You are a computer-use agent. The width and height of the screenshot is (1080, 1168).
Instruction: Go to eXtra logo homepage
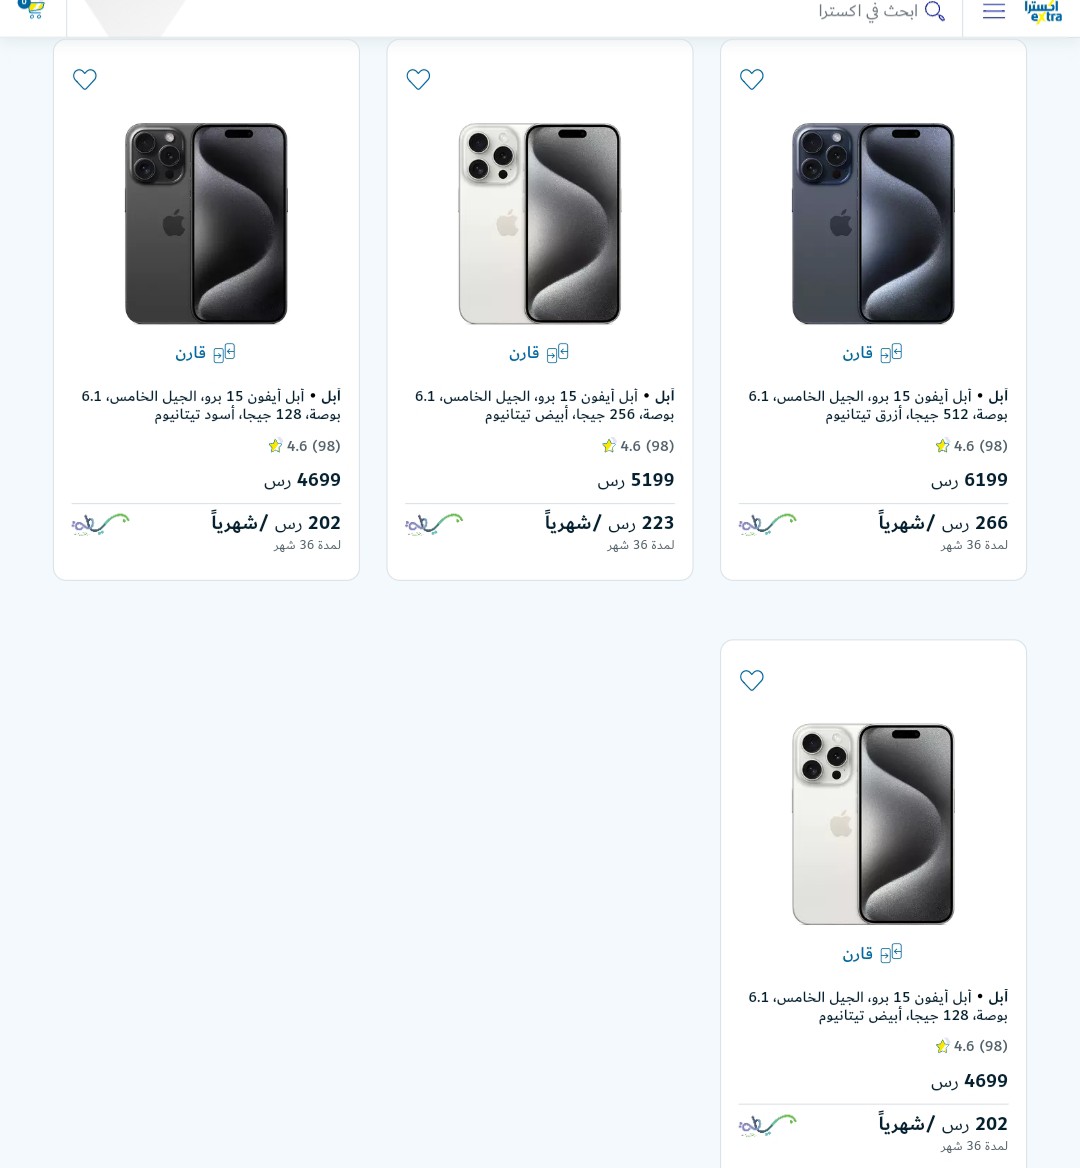point(1043,11)
